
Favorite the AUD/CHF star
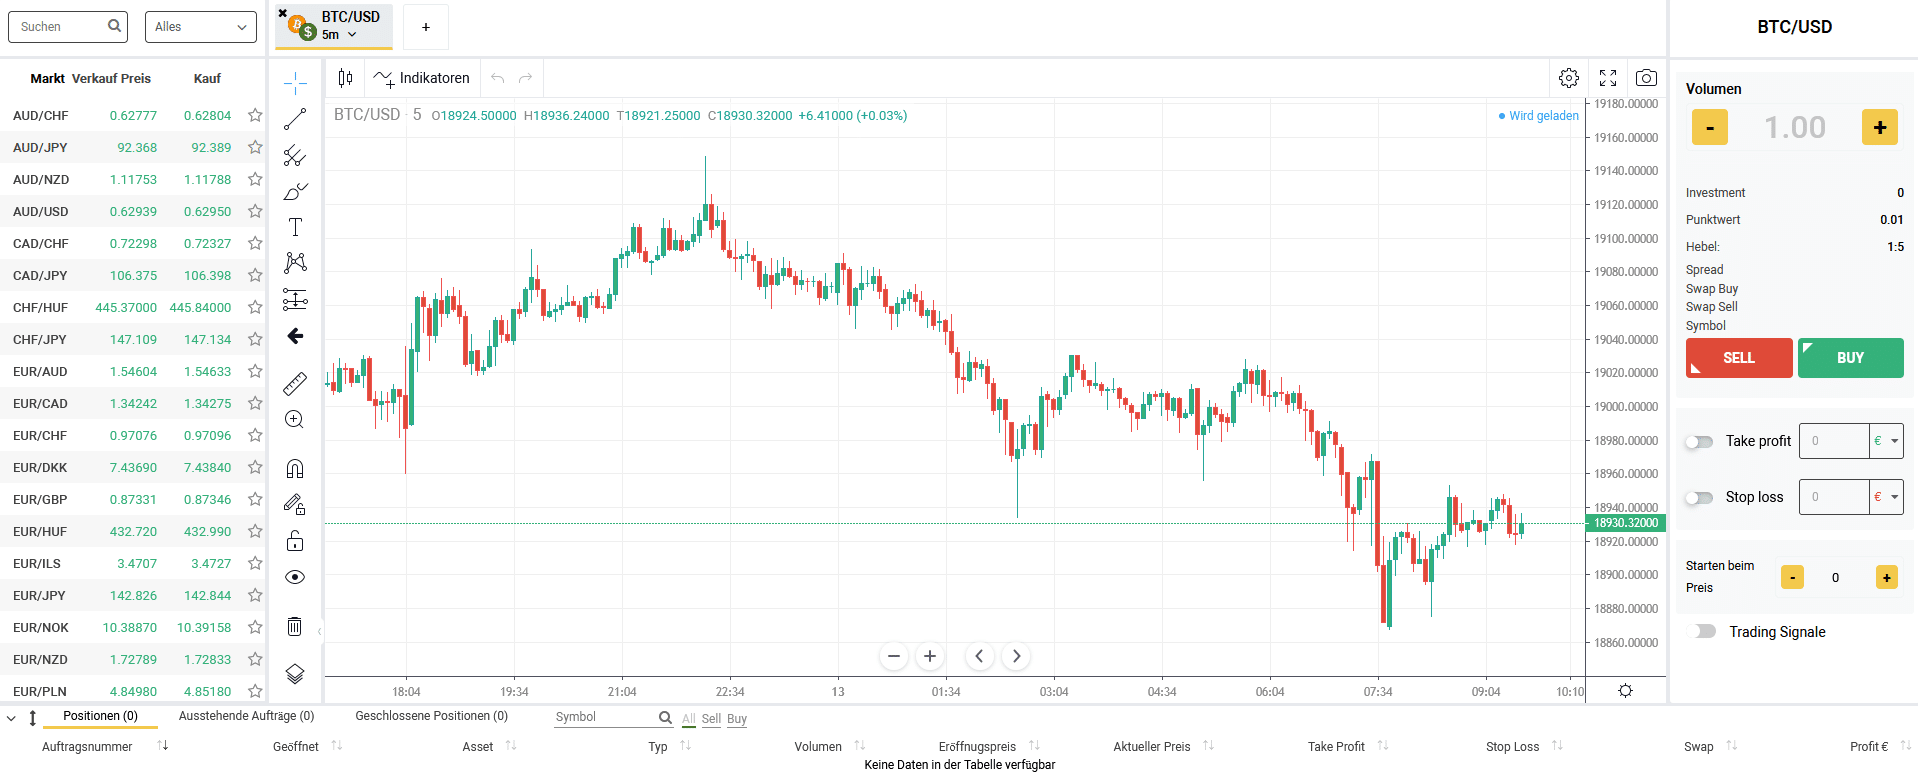pos(255,115)
